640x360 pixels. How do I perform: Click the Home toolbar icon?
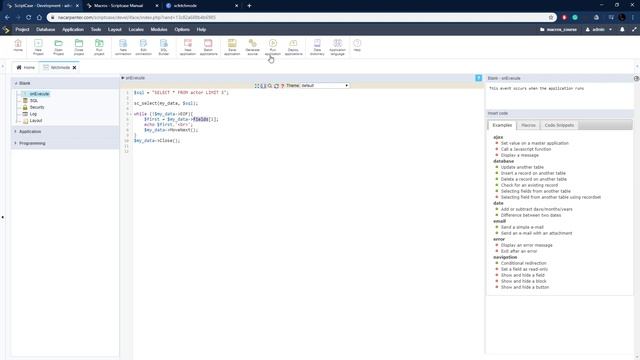[18, 46]
